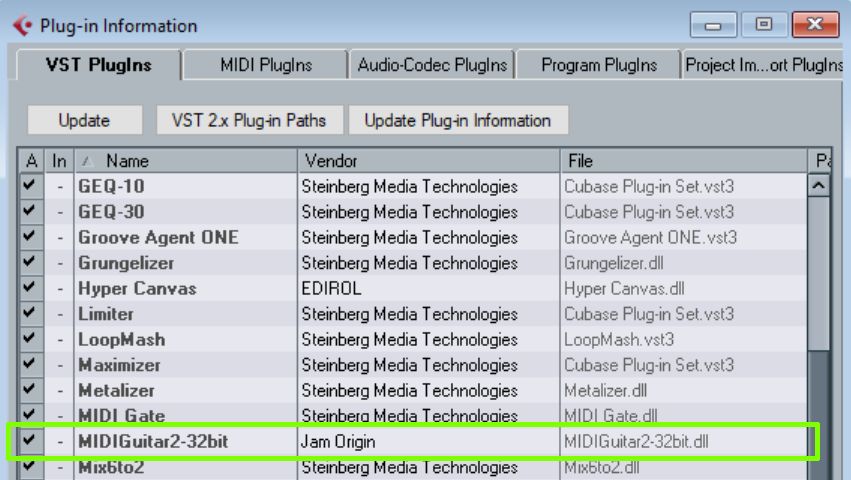Viewport: 851px width, 480px height.
Task: Deactivate the LoopMash plug-in checkbox
Action: [x=29, y=339]
